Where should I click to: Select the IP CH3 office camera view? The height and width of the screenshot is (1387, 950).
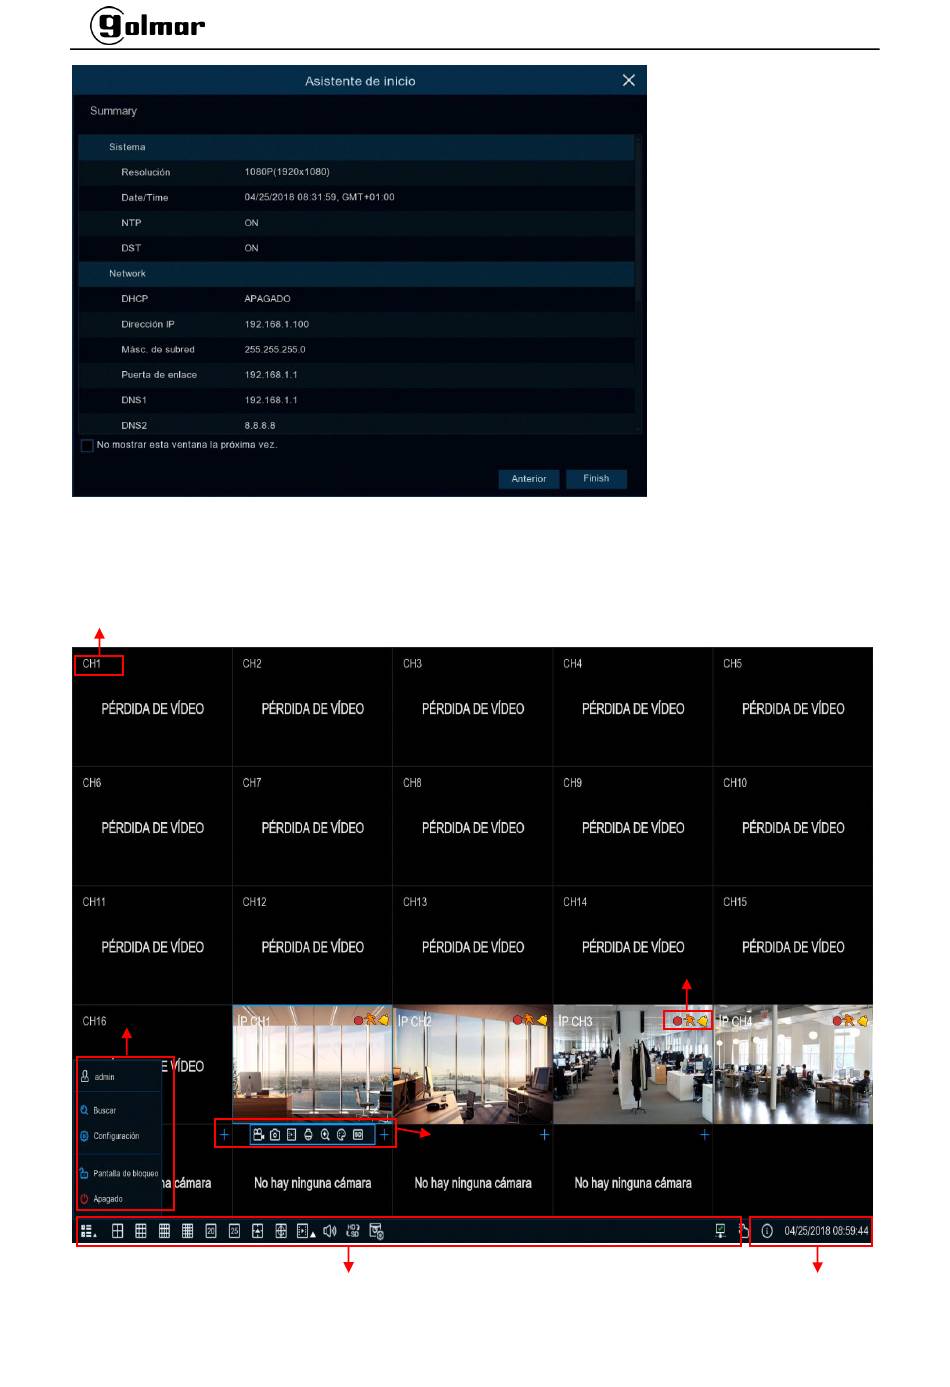pyautogui.click(x=633, y=1065)
